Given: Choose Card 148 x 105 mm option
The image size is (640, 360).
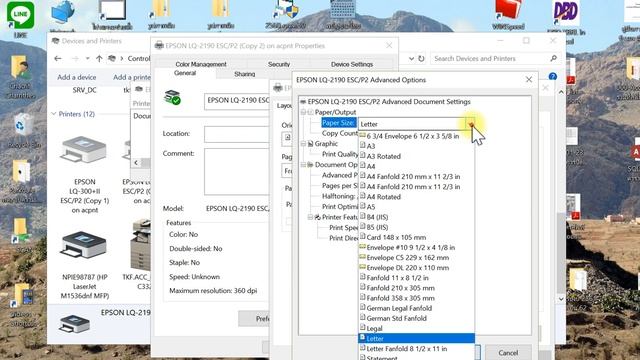Looking at the screenshot, I should point(396,237).
